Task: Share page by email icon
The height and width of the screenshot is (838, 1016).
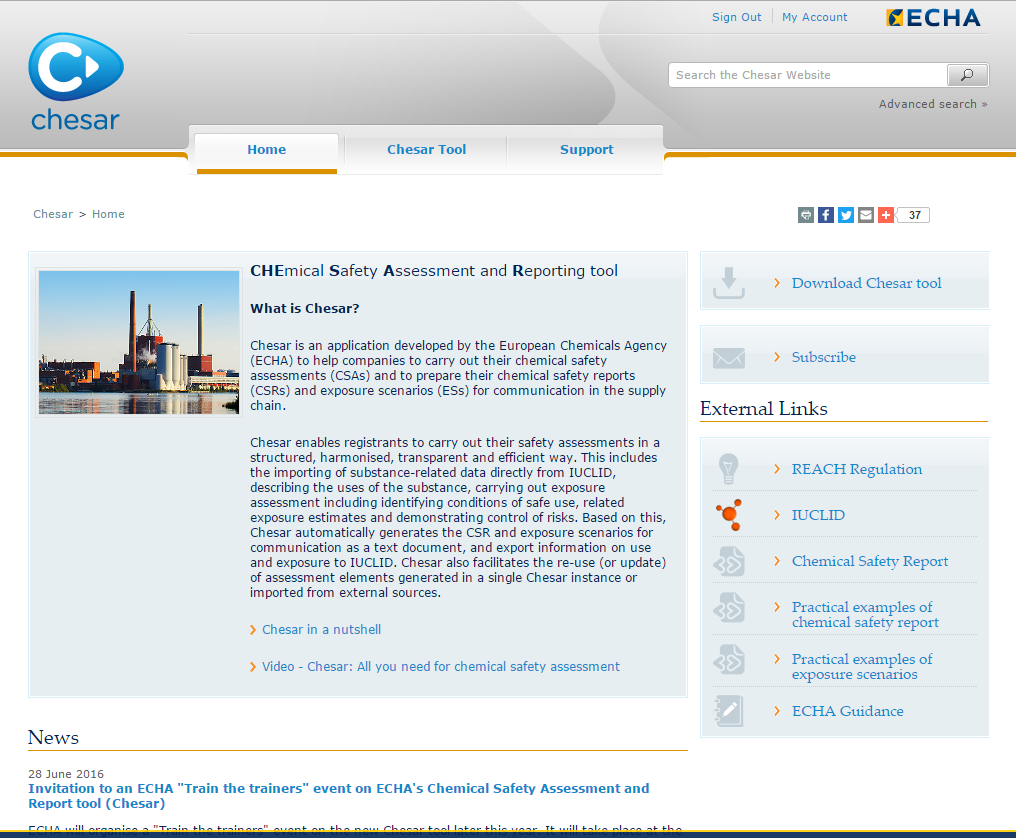Action: pyautogui.click(x=866, y=215)
